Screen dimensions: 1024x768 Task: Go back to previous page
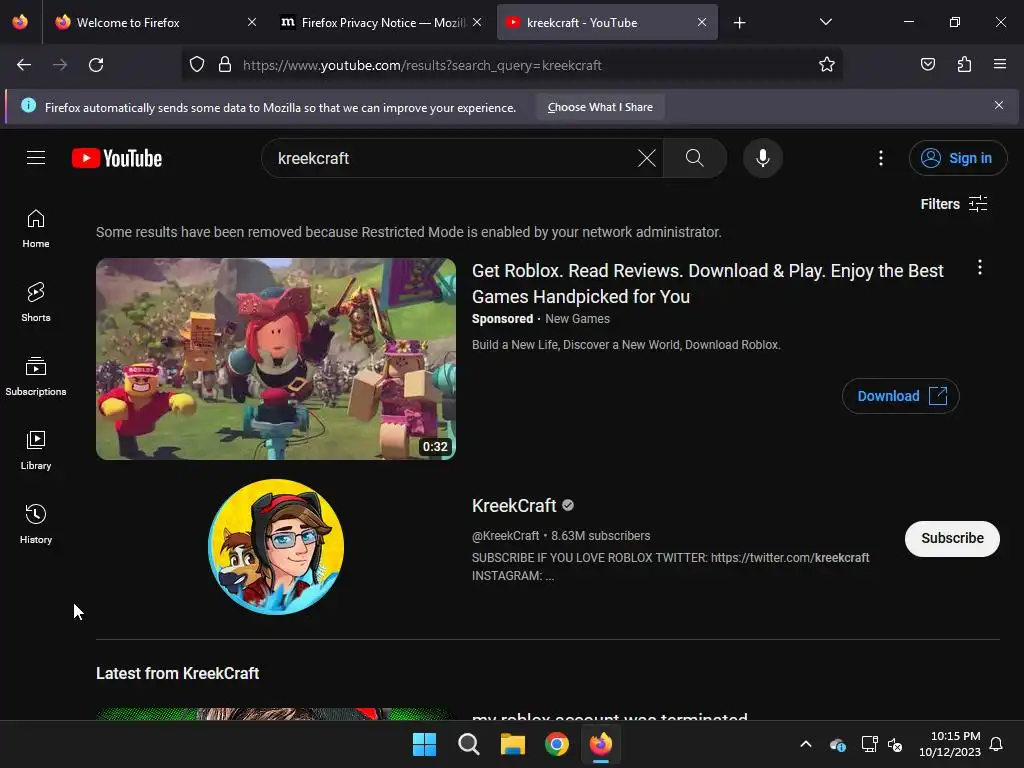click(x=24, y=65)
